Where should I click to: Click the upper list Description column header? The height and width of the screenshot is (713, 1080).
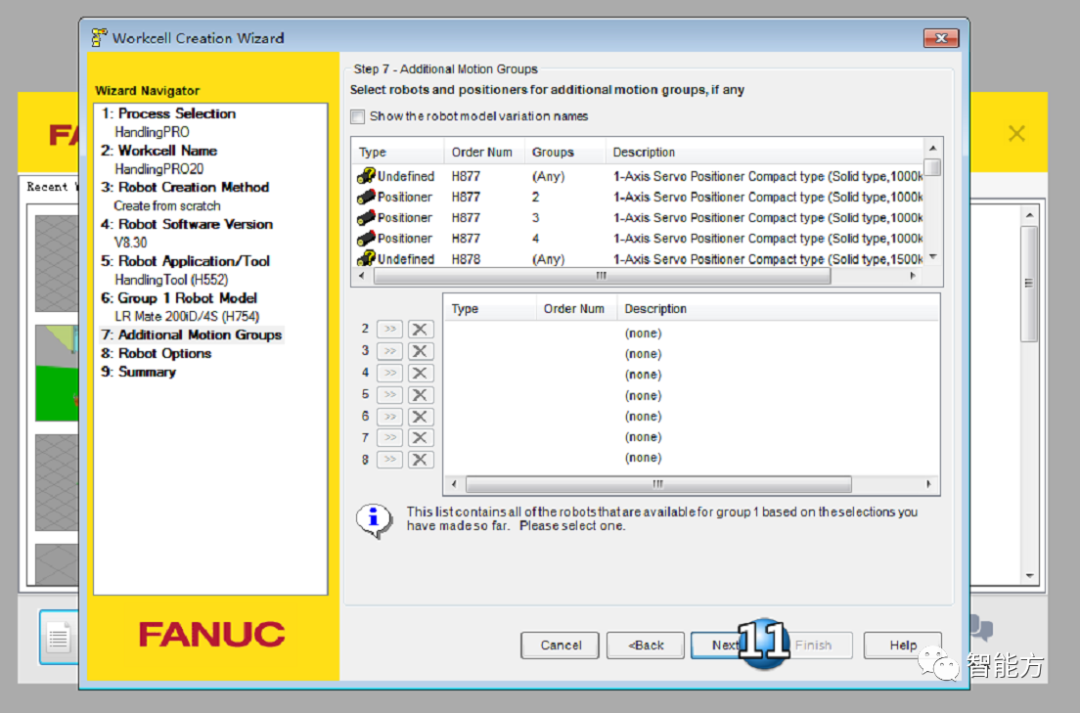765,152
